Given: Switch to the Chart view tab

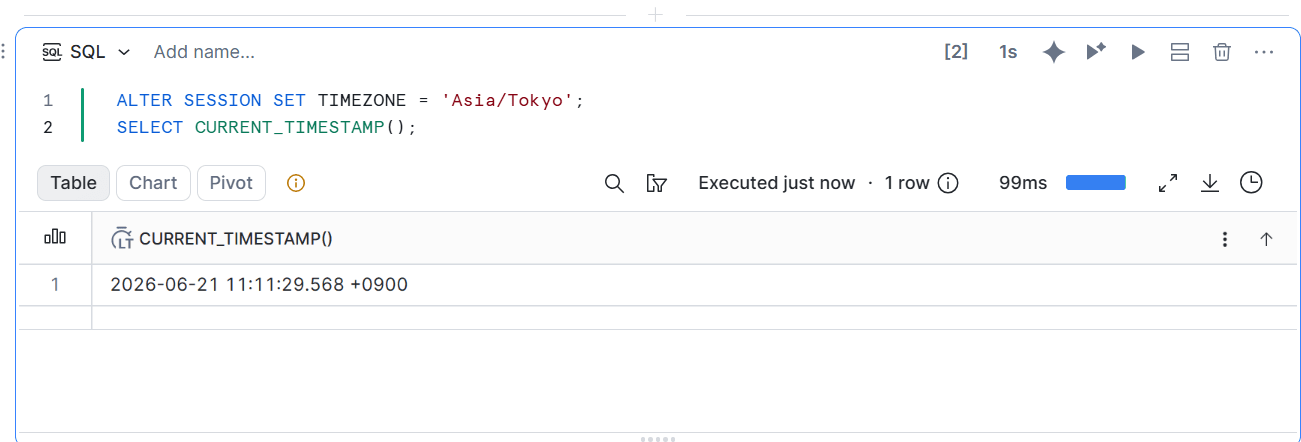Looking at the screenshot, I should click(153, 183).
